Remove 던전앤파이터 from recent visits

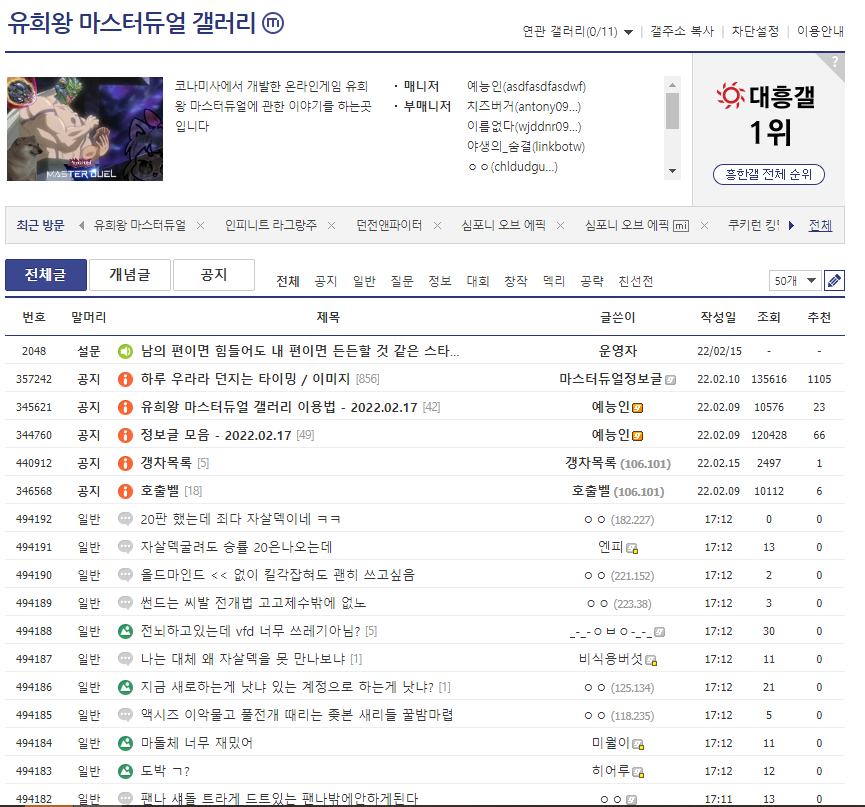(437, 226)
